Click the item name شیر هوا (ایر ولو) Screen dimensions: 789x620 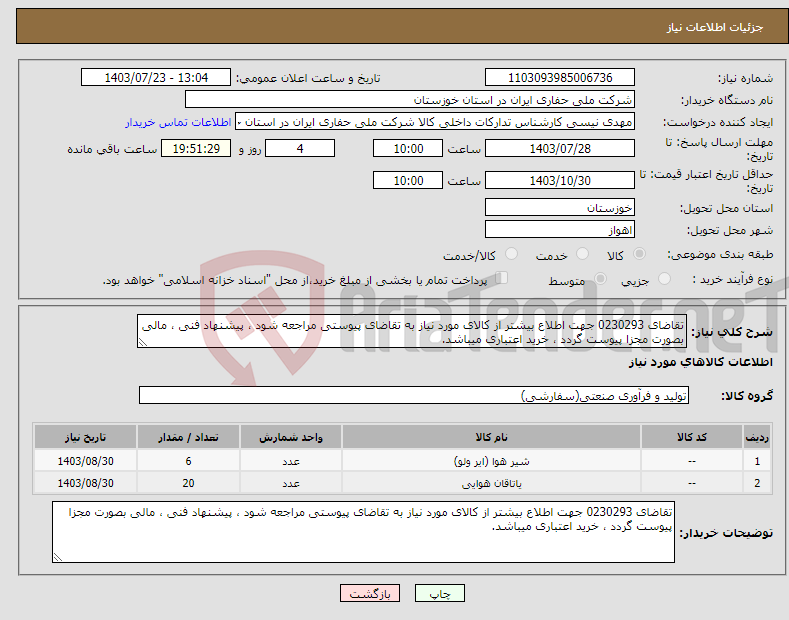pos(491,461)
